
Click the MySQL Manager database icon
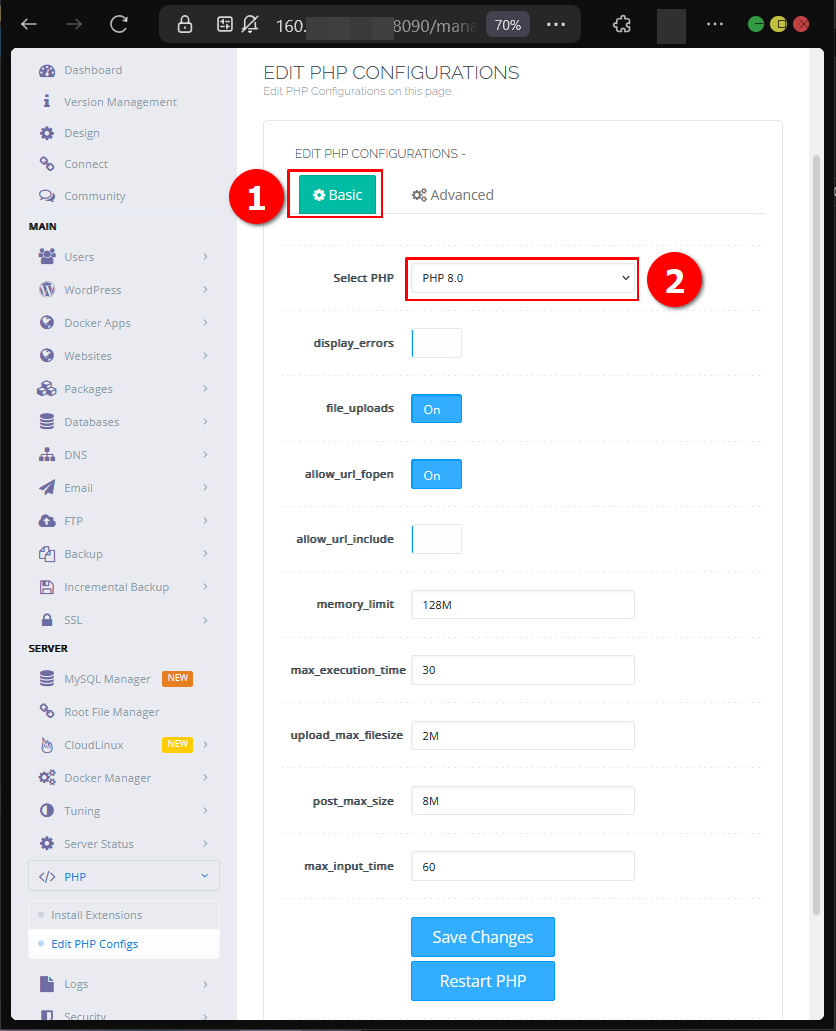click(x=47, y=679)
